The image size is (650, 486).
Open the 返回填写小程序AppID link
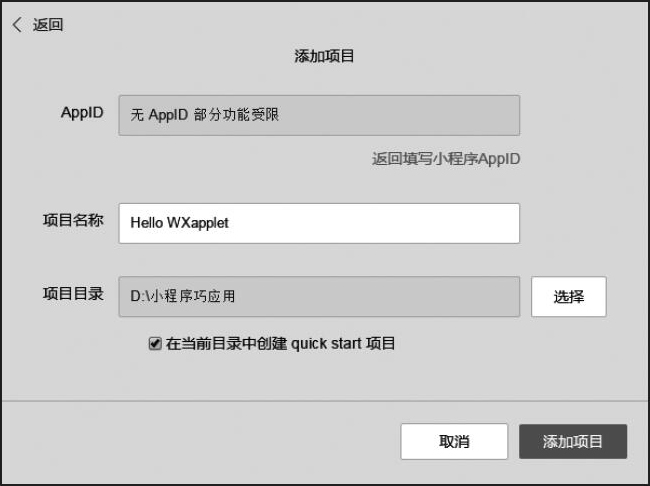[446, 159]
